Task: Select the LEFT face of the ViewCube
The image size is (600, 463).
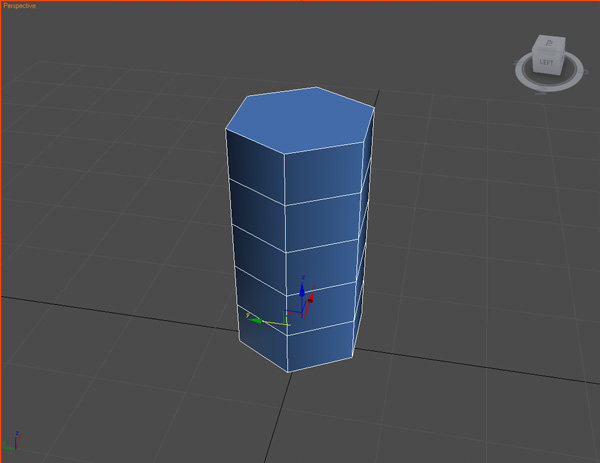Action: click(x=546, y=62)
